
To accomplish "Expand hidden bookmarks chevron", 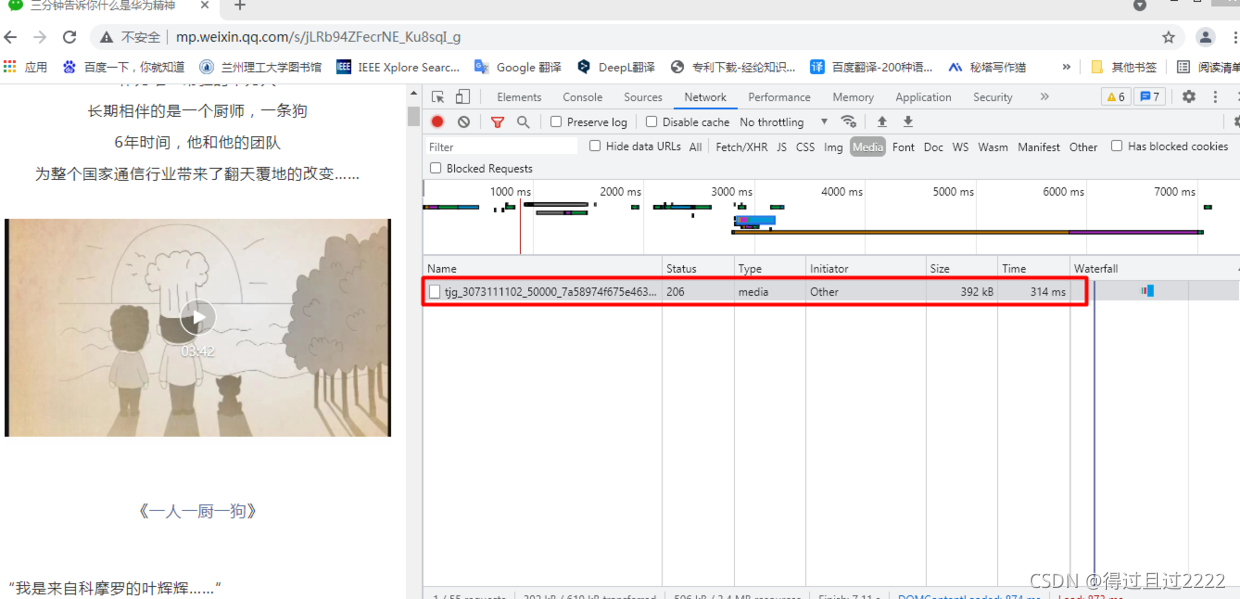I will click(1066, 67).
